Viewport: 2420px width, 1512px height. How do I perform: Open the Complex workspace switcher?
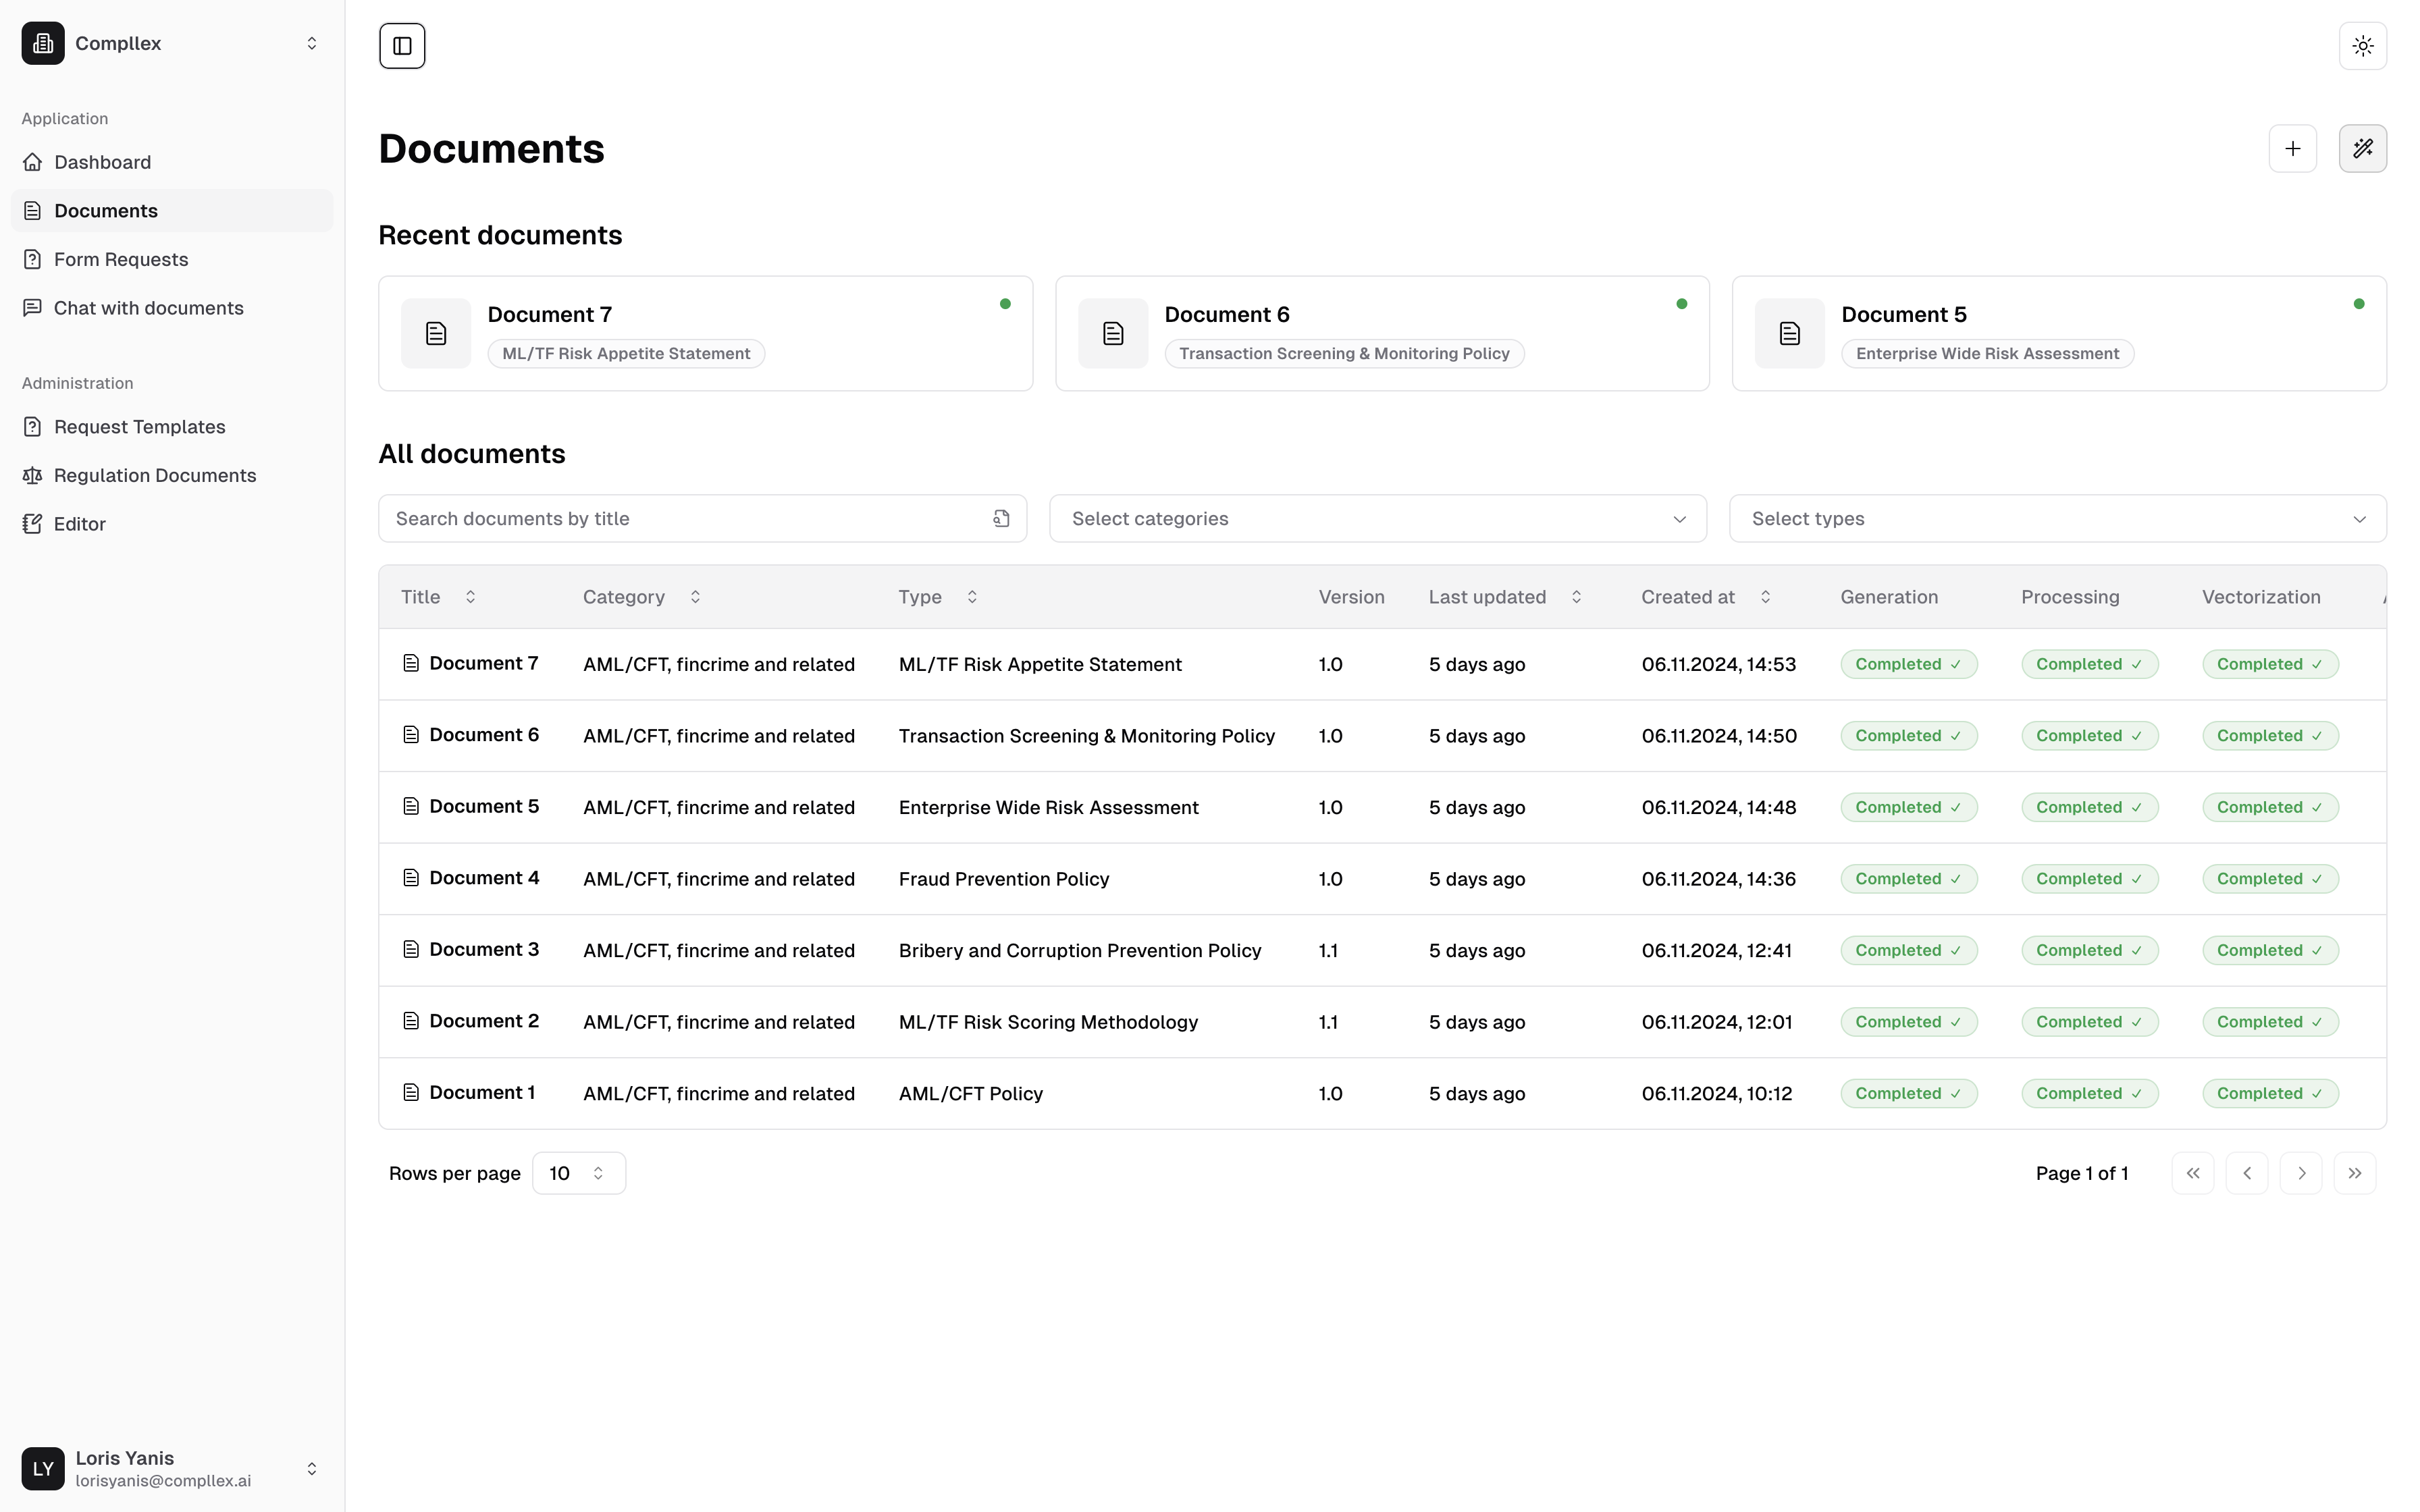tap(172, 43)
